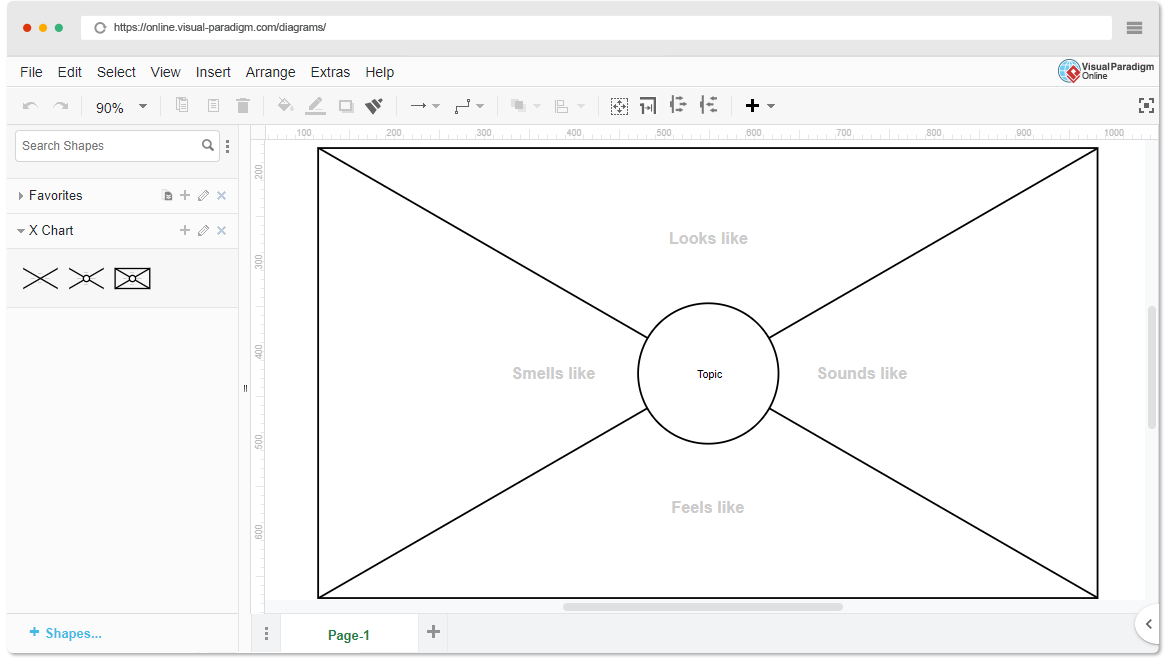Edit the Favorites library with pencil

click(x=204, y=196)
